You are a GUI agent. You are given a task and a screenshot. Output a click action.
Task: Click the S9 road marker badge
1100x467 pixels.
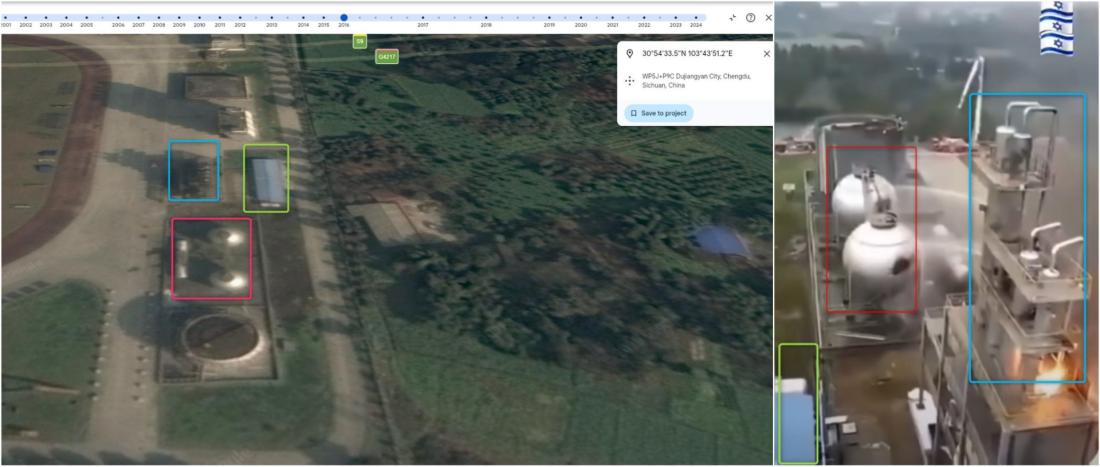(359, 41)
